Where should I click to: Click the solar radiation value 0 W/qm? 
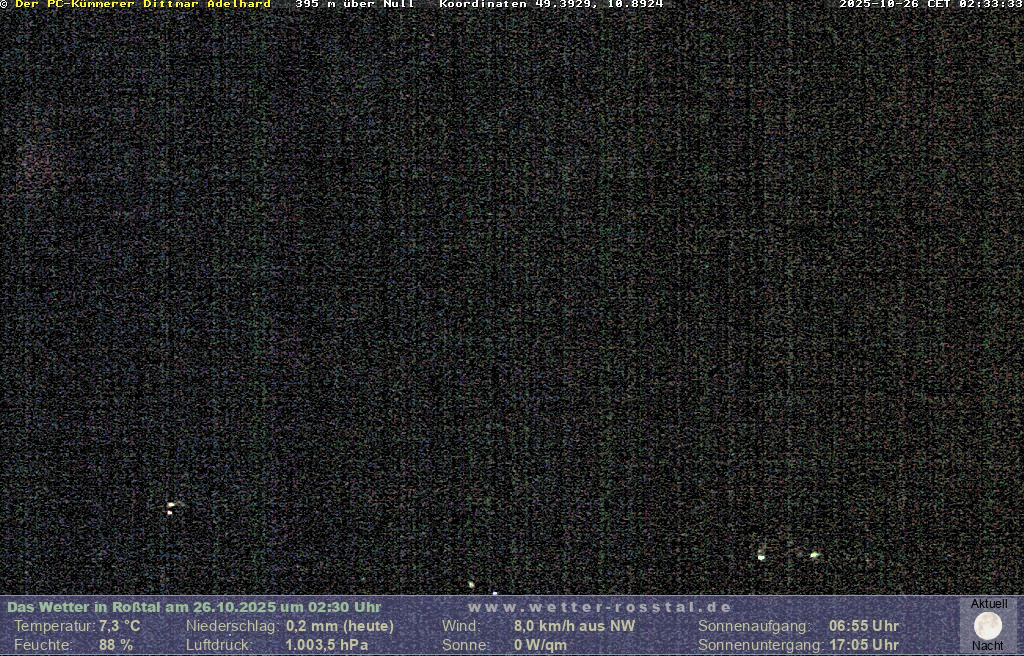click(x=540, y=645)
